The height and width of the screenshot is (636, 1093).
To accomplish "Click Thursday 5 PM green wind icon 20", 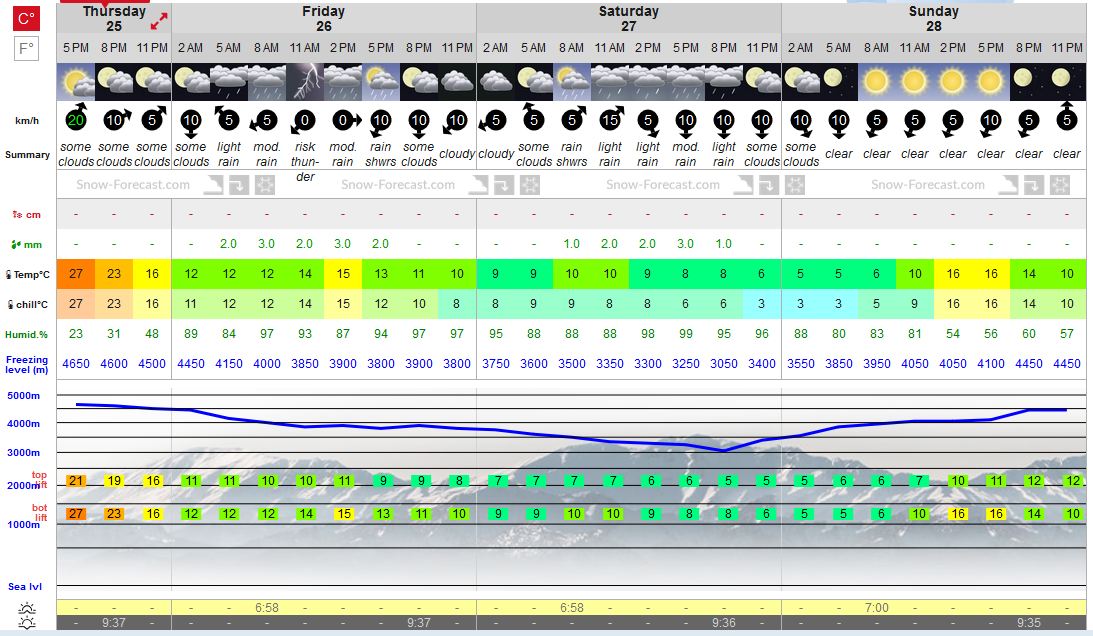I will point(76,119).
